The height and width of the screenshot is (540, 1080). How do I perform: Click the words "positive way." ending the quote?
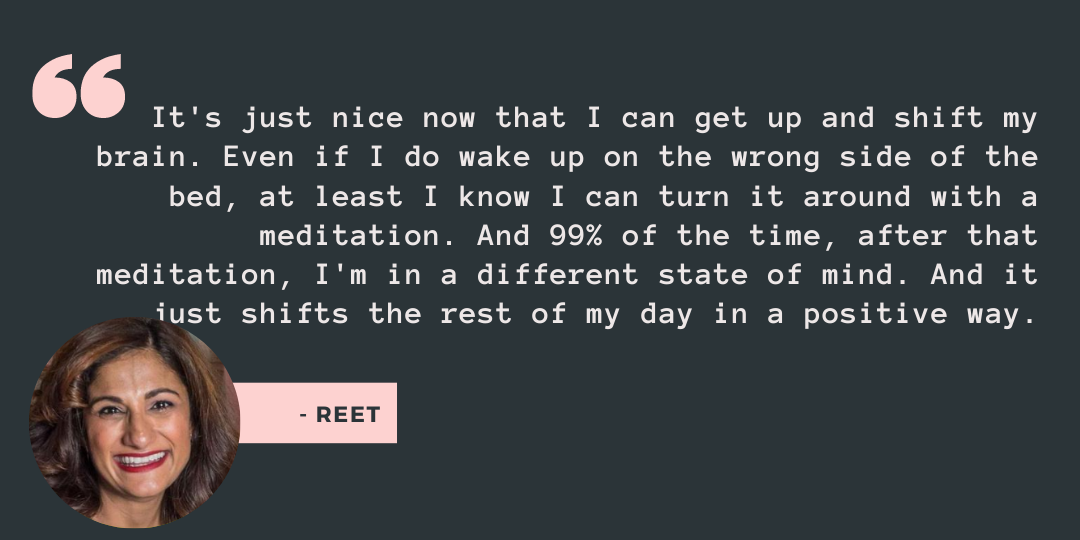[x=920, y=315]
